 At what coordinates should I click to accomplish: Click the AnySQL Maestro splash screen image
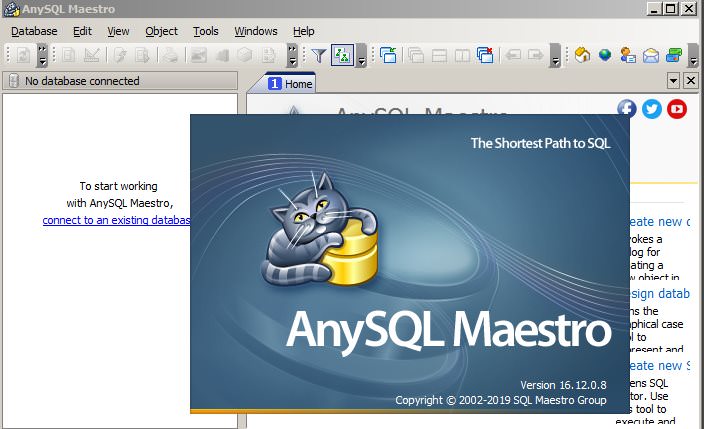(x=410, y=264)
